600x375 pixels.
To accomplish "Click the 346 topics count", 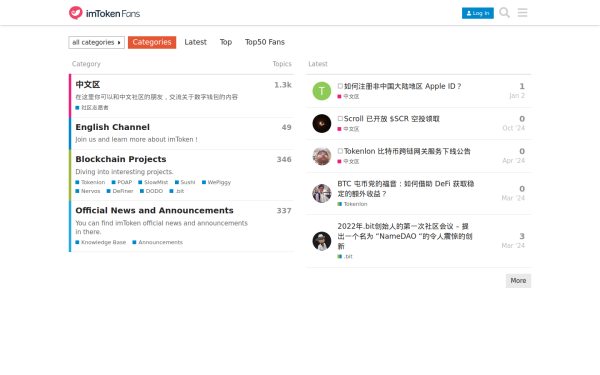I will tap(284, 159).
